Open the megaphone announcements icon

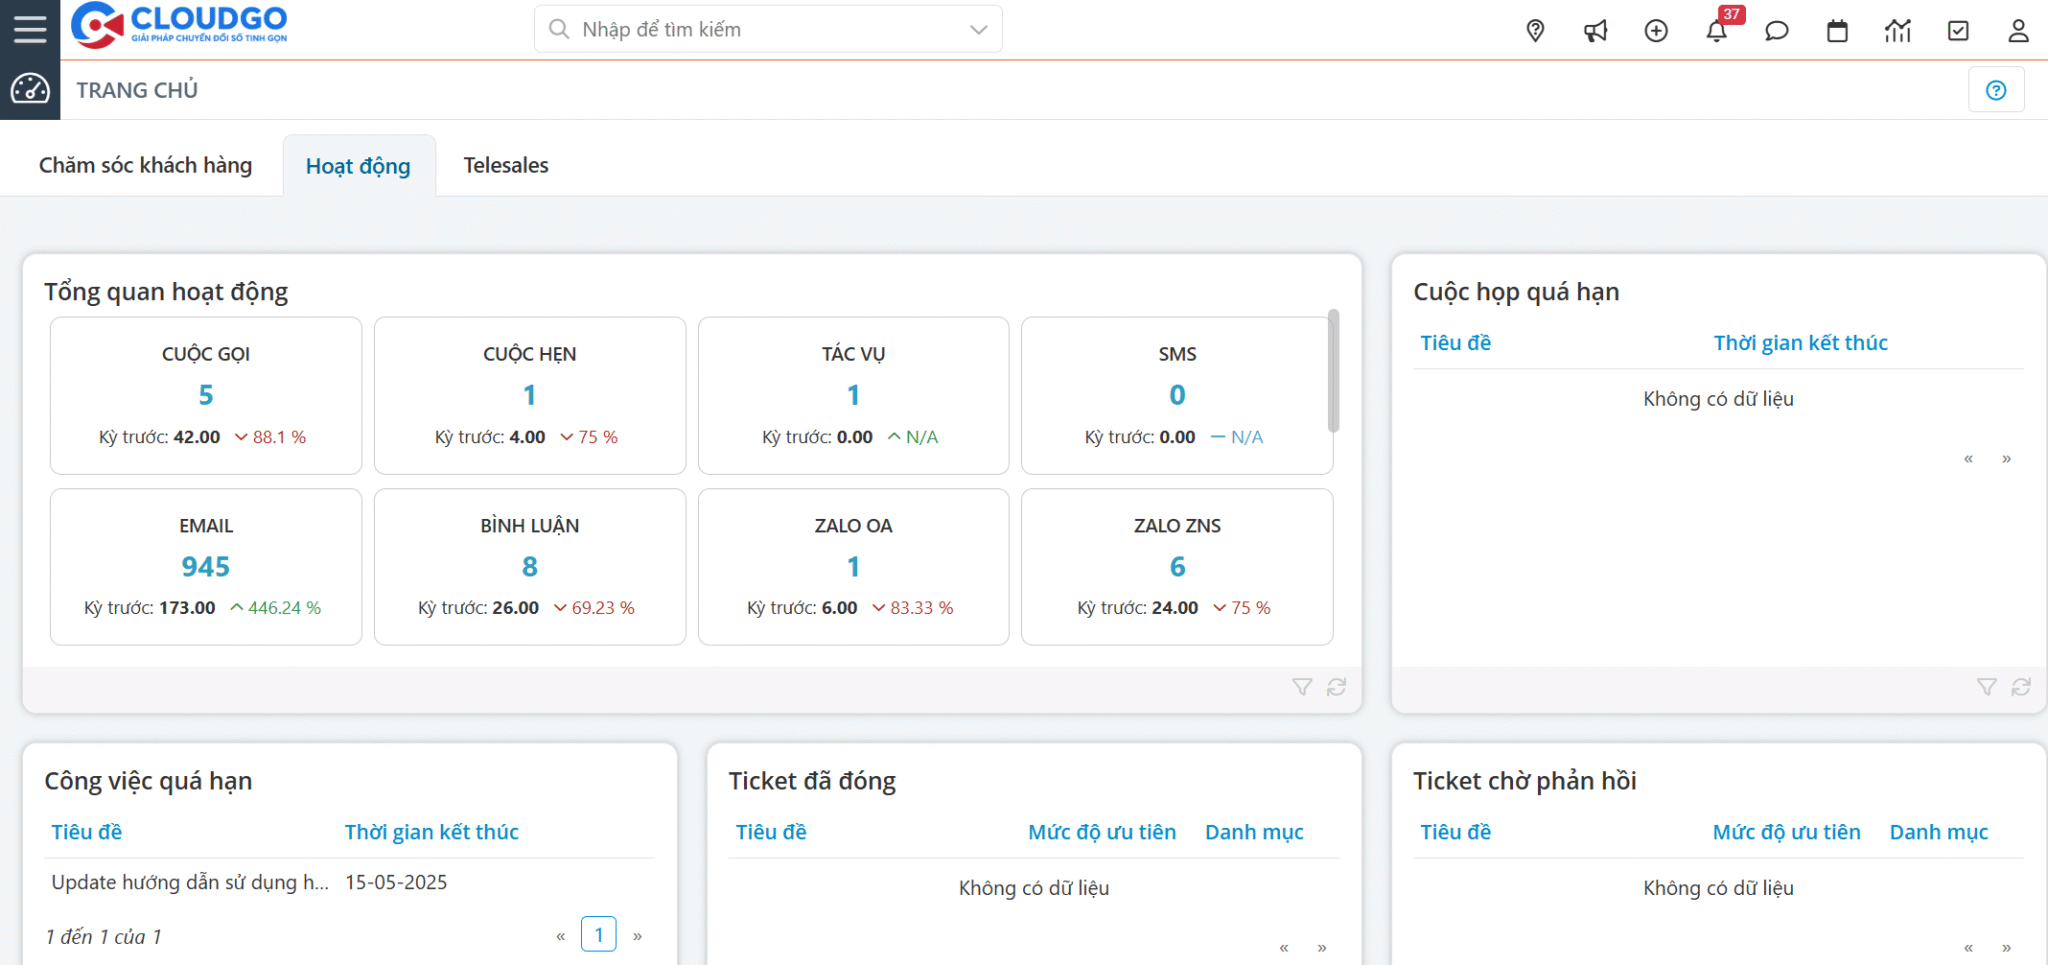click(x=1596, y=31)
